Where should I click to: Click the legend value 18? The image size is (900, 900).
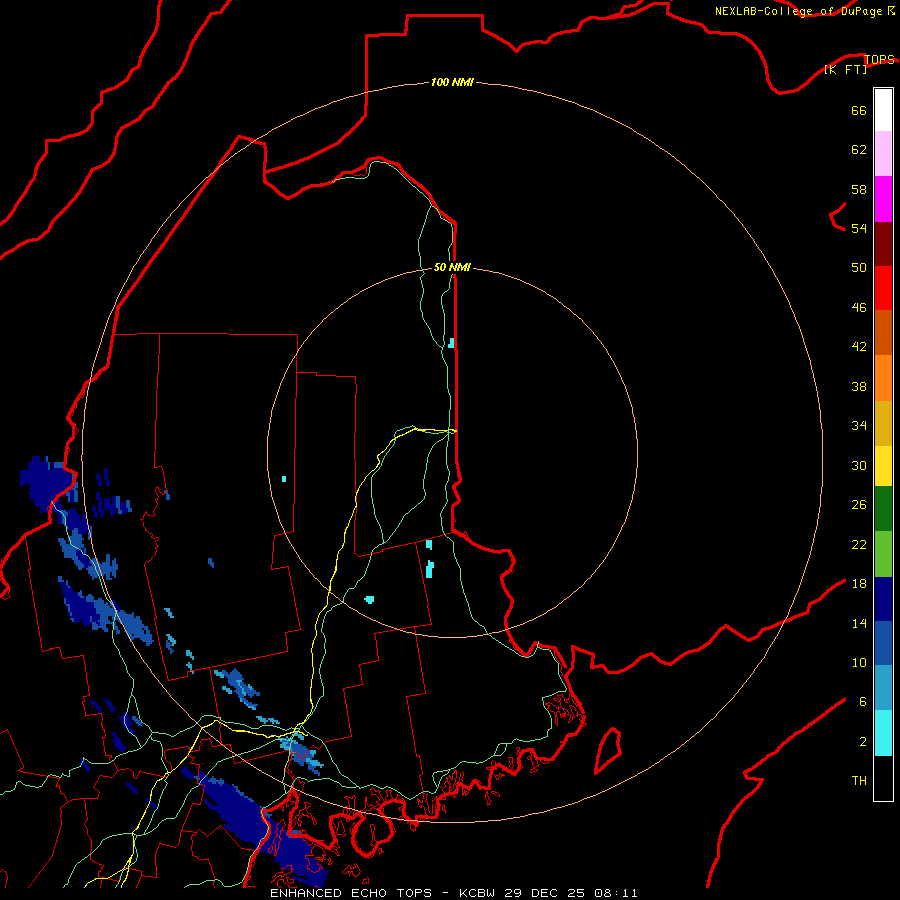pyautogui.click(x=859, y=584)
